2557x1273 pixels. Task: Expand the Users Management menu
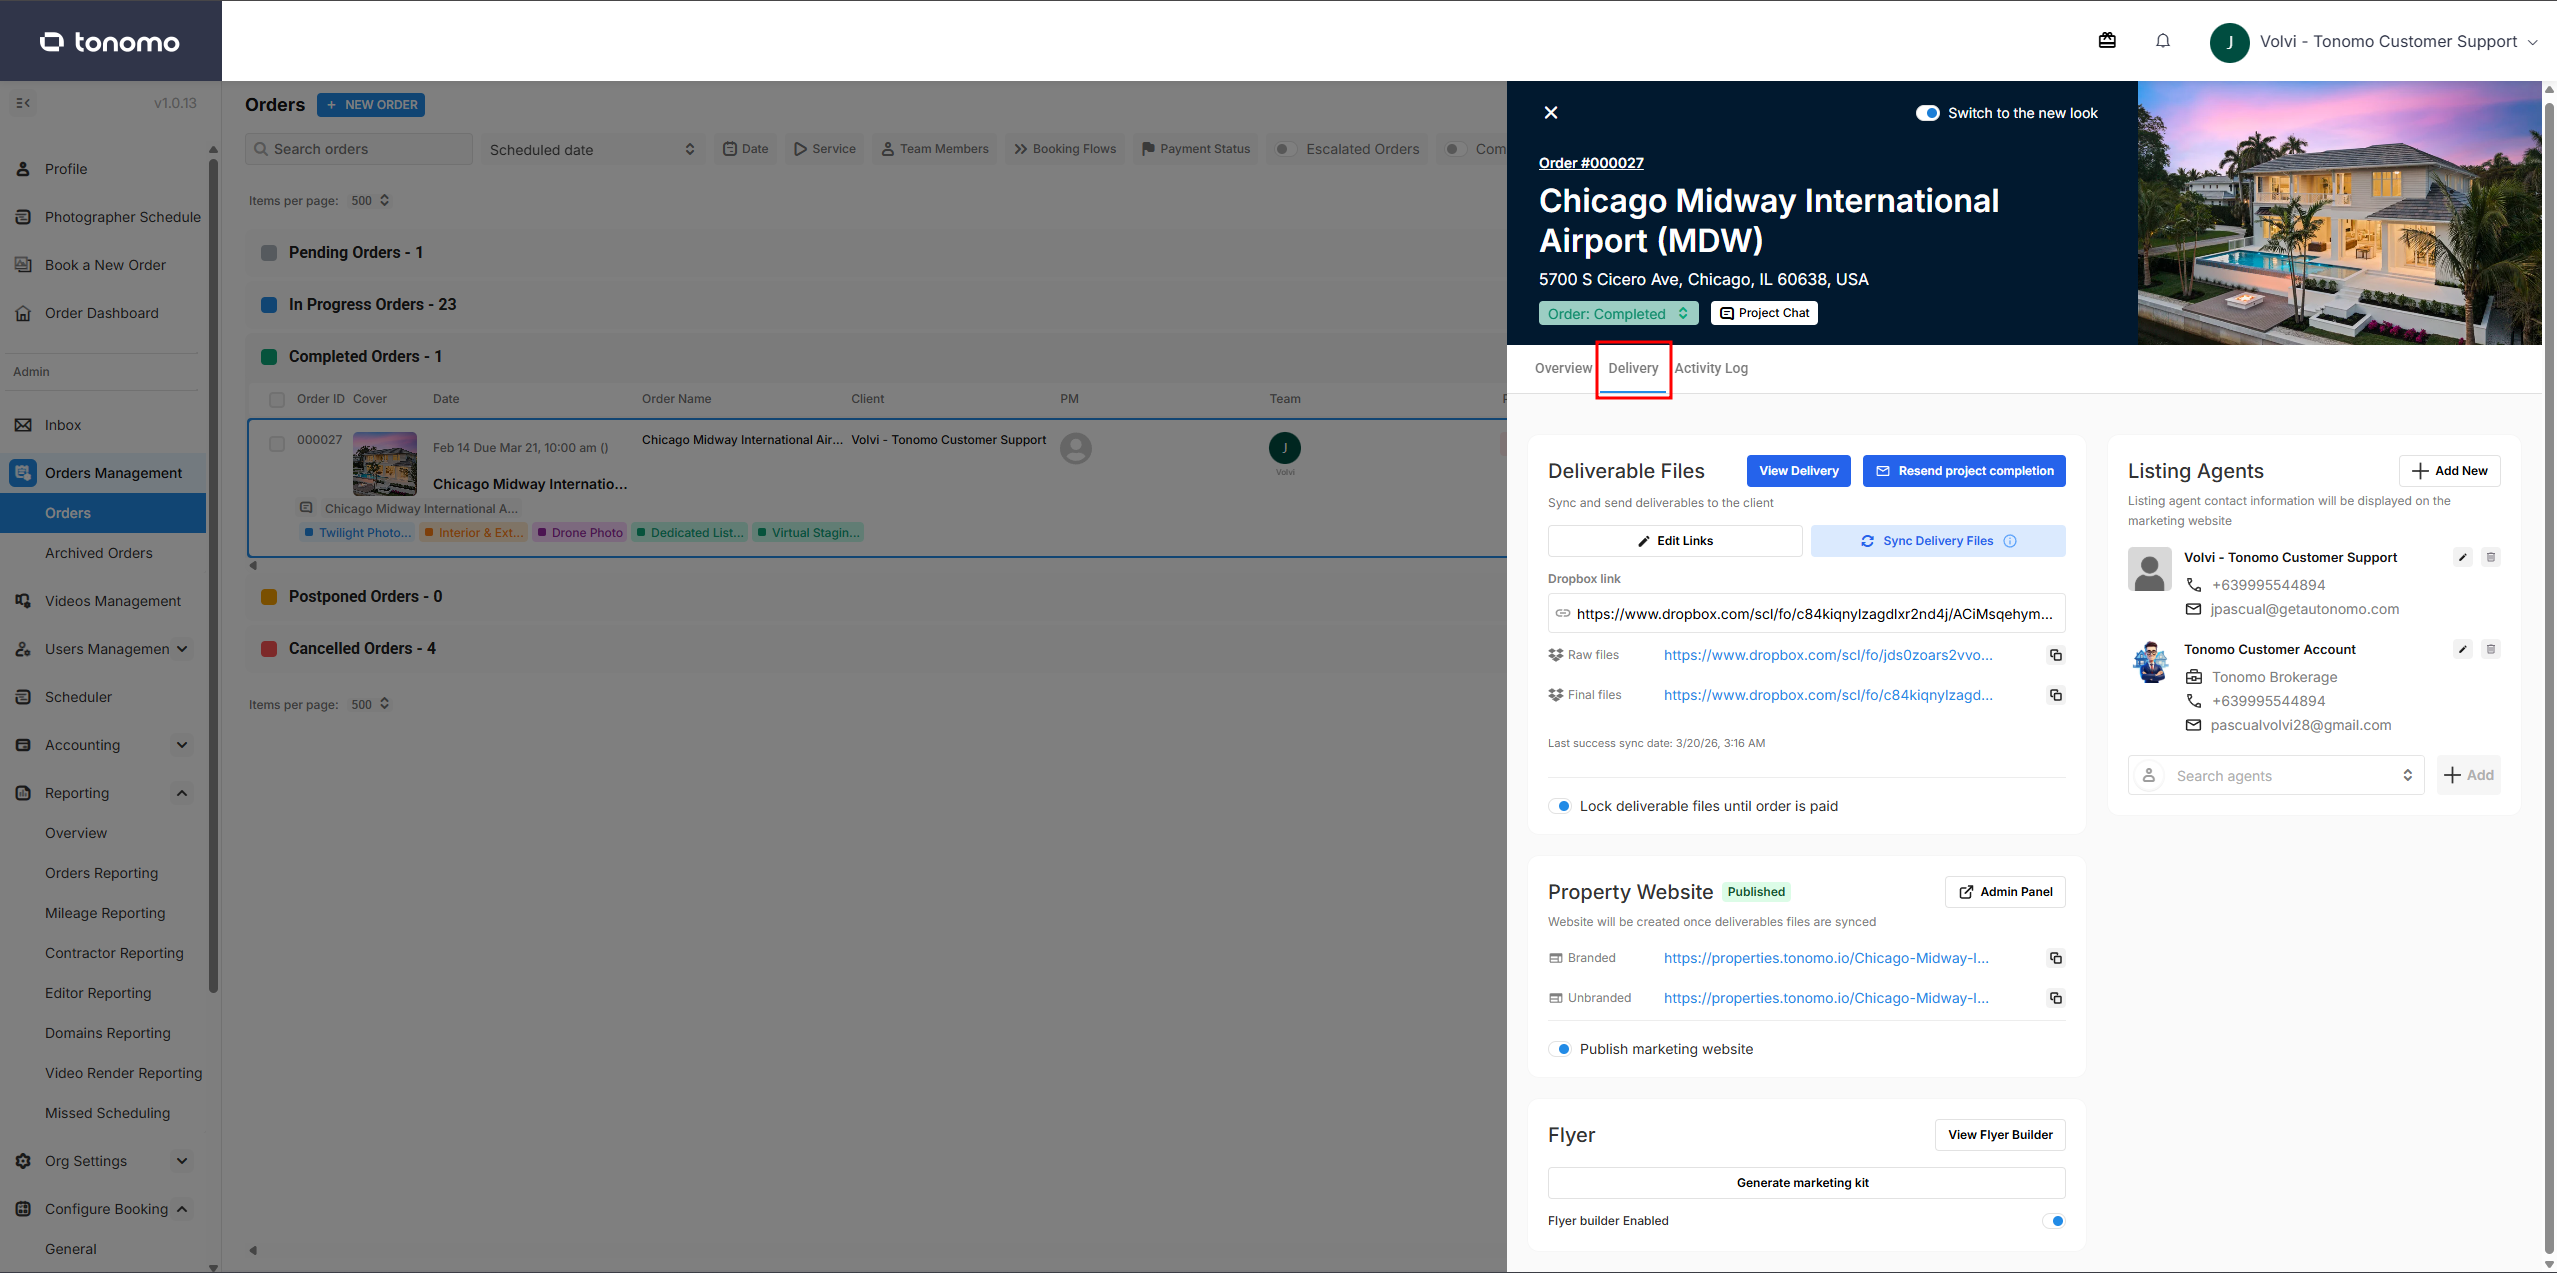[182, 649]
